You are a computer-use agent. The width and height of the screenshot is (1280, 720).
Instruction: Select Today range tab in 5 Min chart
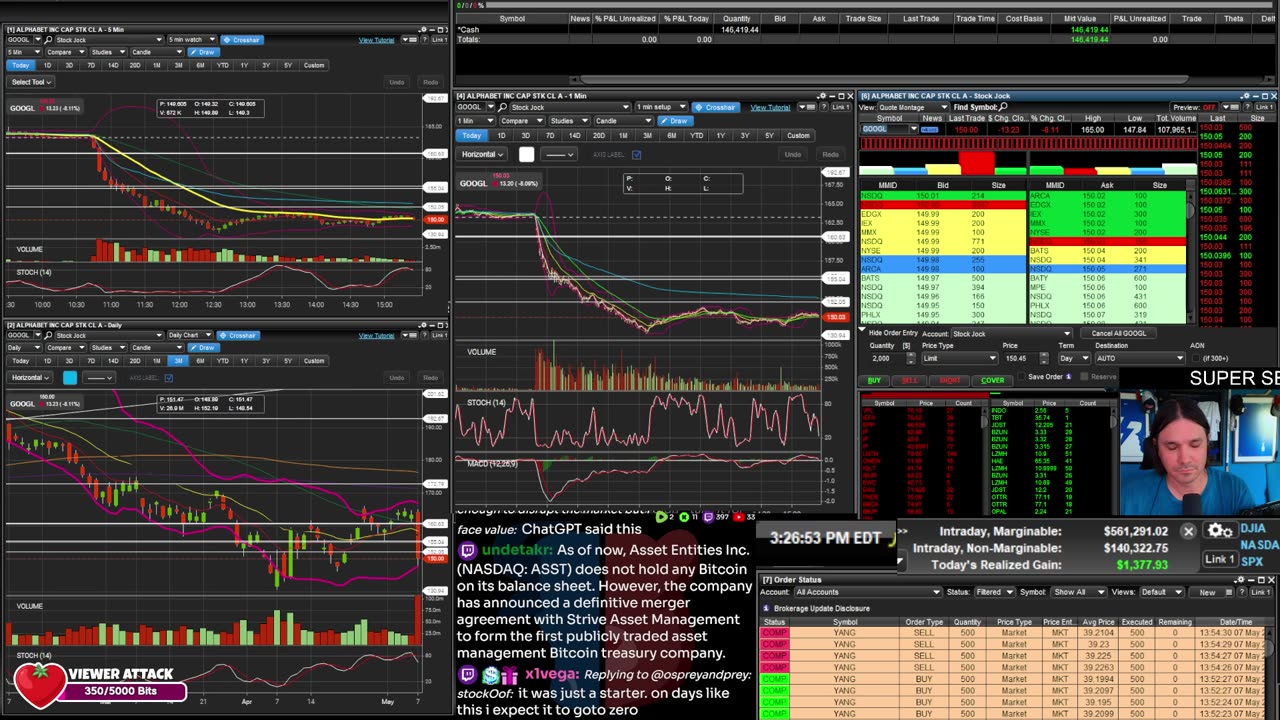tap(20, 65)
